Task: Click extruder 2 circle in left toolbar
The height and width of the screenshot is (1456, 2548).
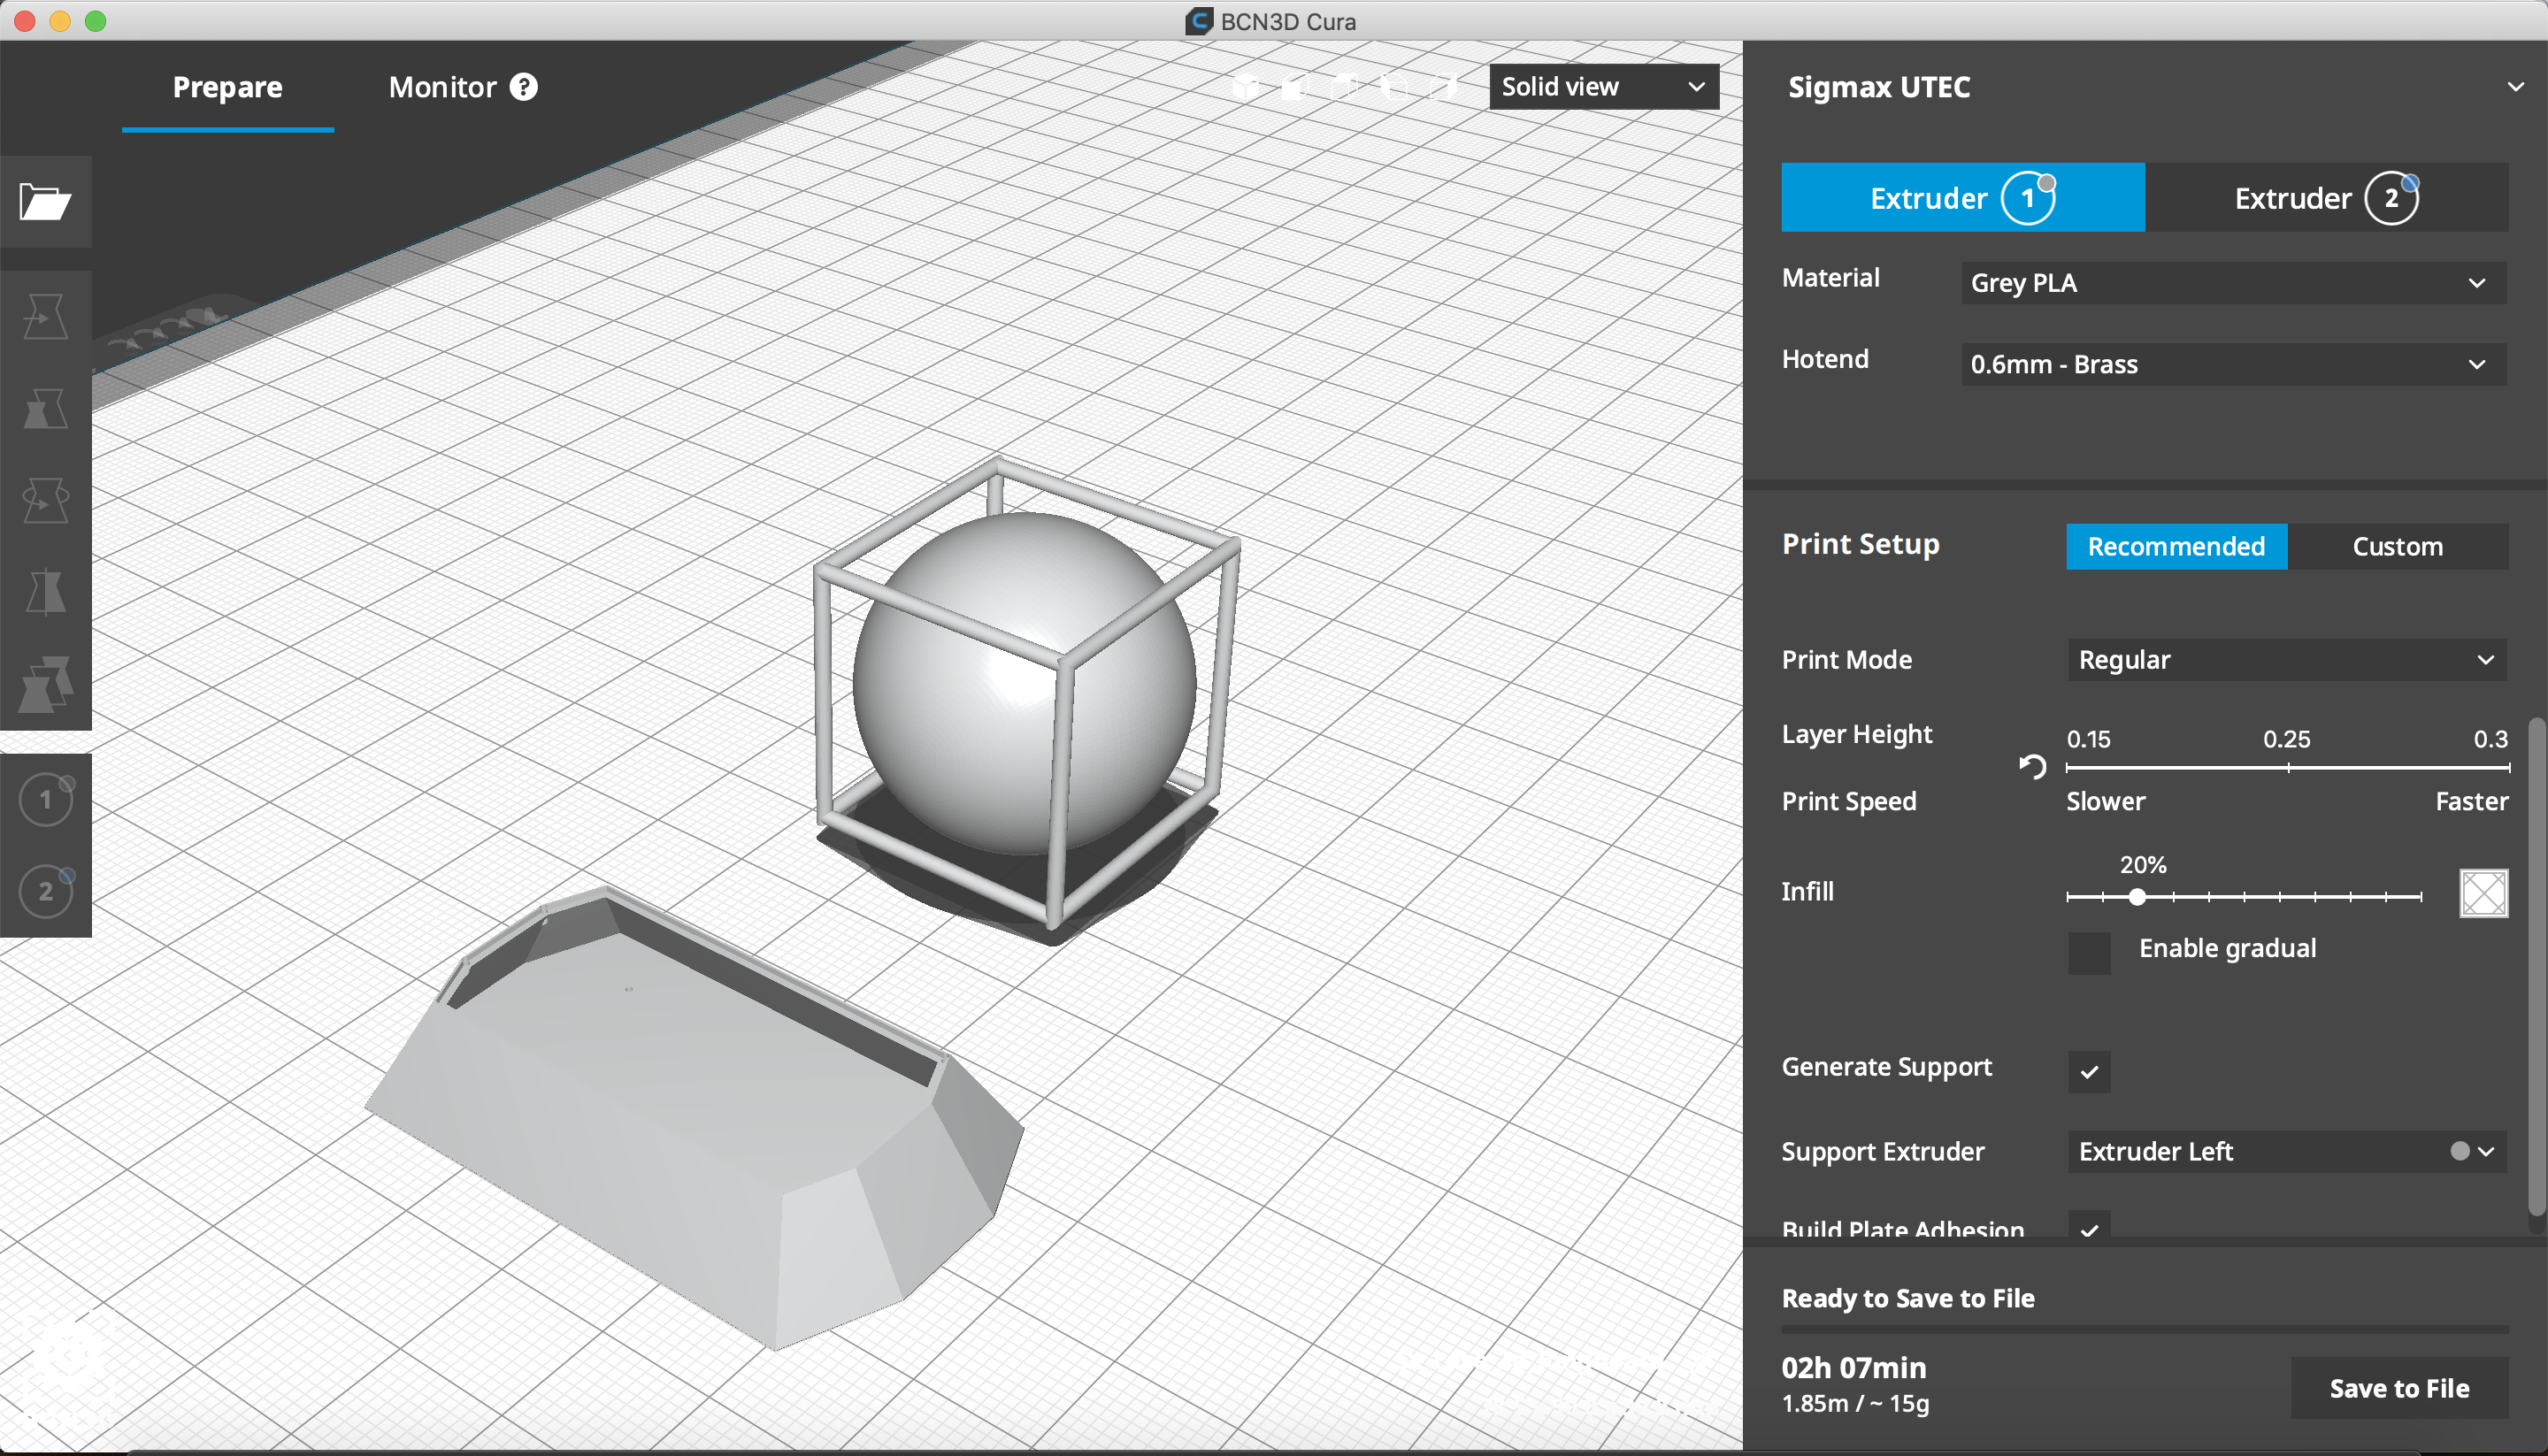Action: [x=46, y=891]
